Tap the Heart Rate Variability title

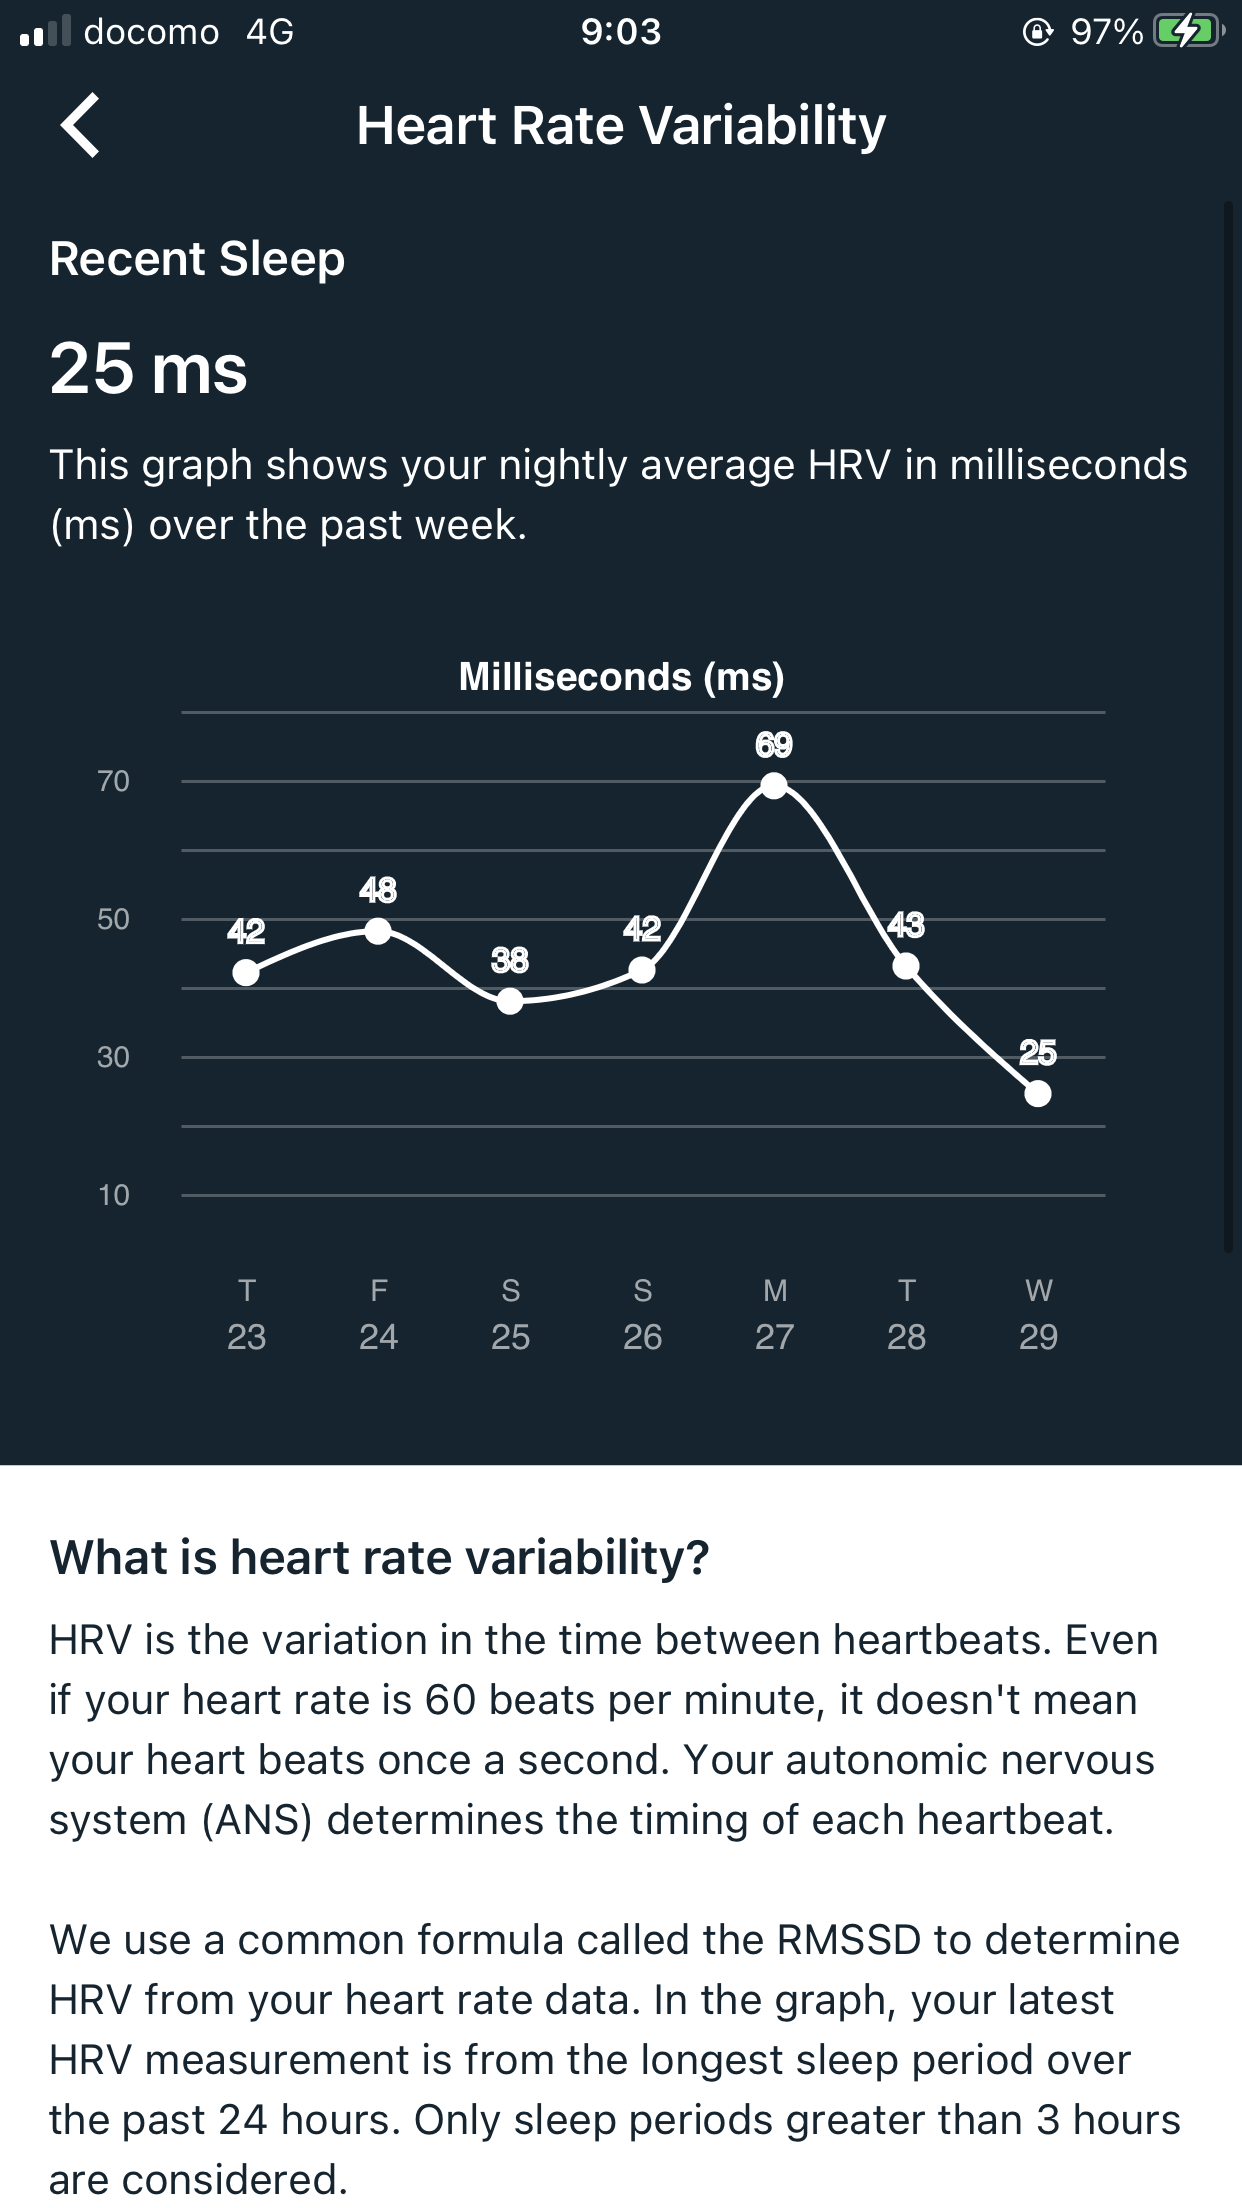(621, 127)
